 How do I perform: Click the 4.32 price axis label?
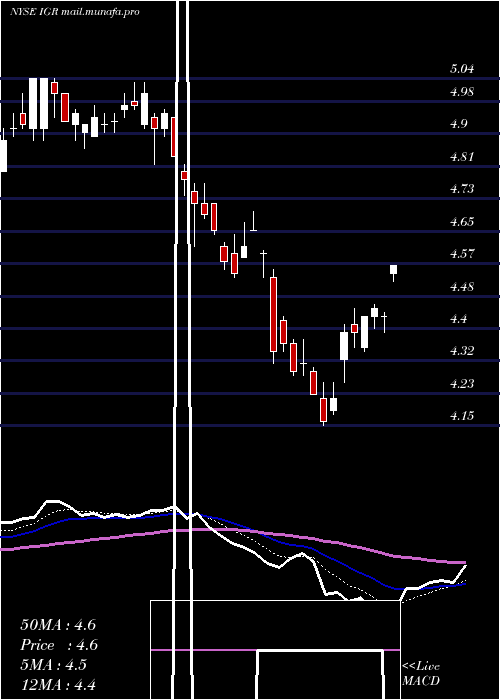(x=462, y=351)
